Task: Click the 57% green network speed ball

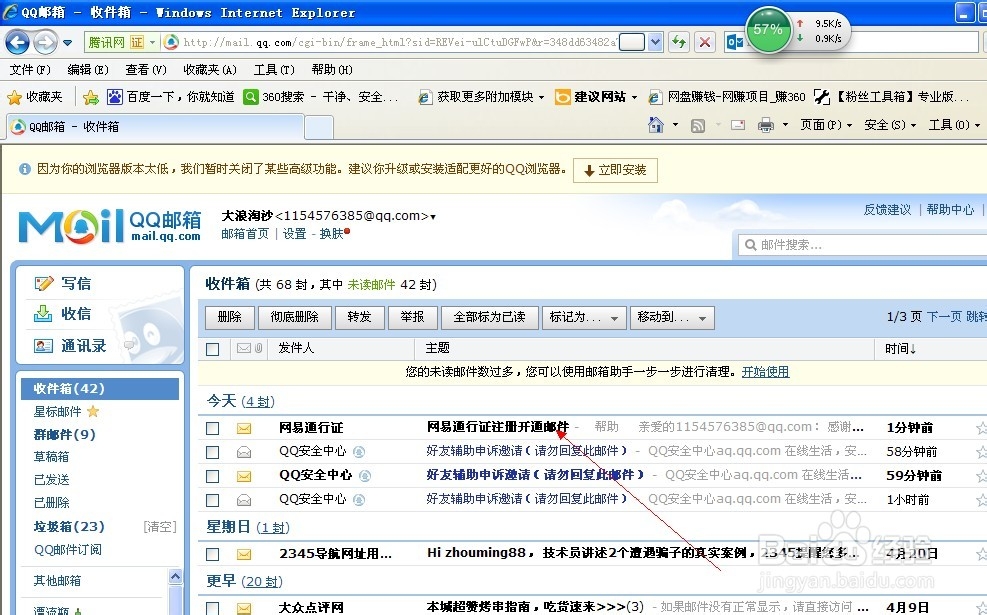Action: click(768, 29)
